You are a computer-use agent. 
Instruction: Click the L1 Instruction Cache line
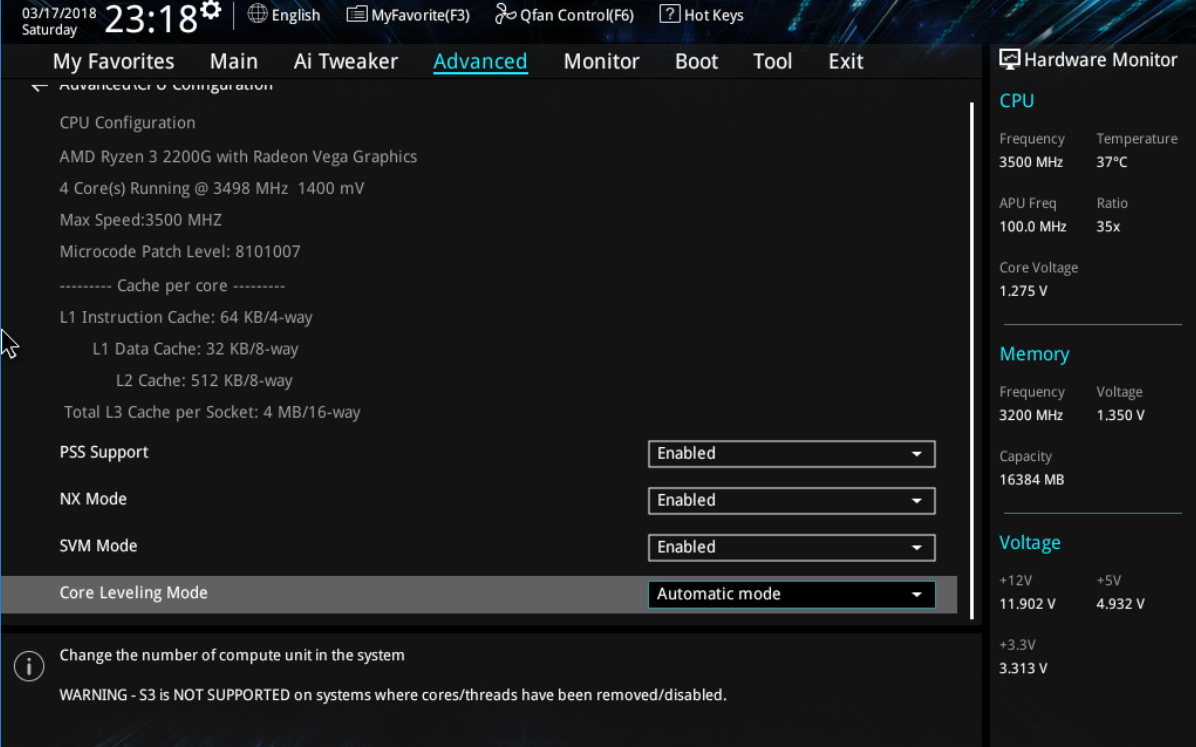[x=186, y=317]
